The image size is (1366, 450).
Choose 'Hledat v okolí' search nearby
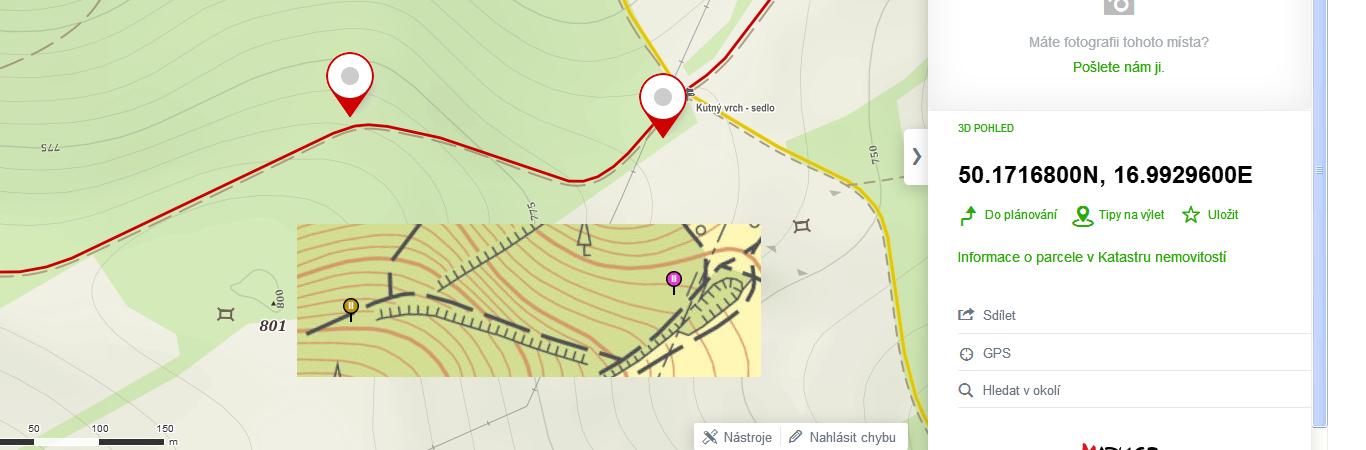pyautogui.click(x=1134, y=390)
